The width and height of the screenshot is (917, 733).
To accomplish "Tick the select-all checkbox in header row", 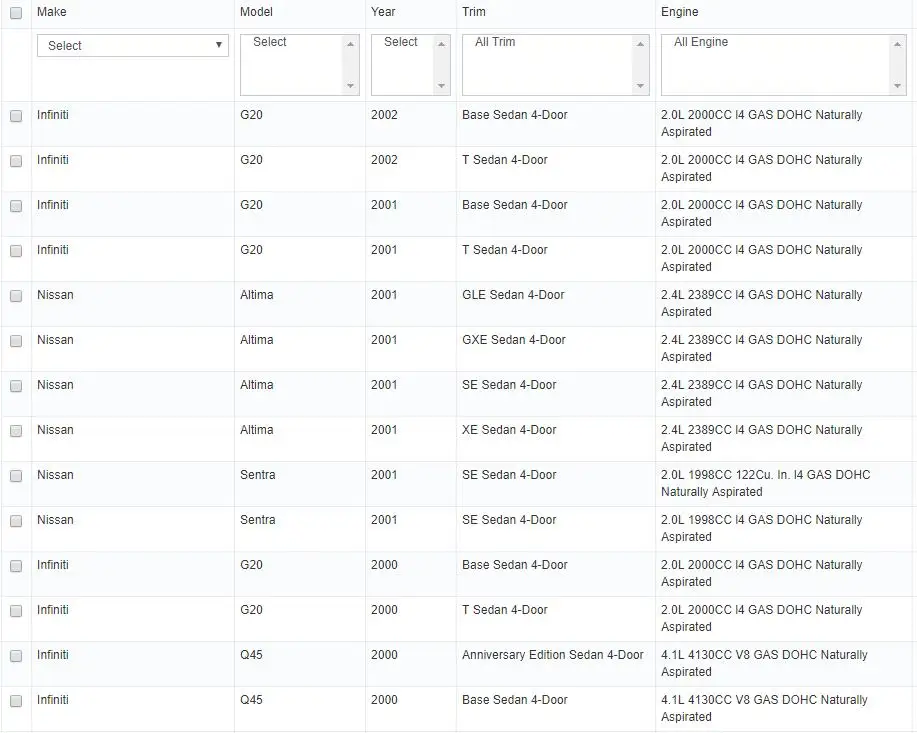I will (16, 12).
